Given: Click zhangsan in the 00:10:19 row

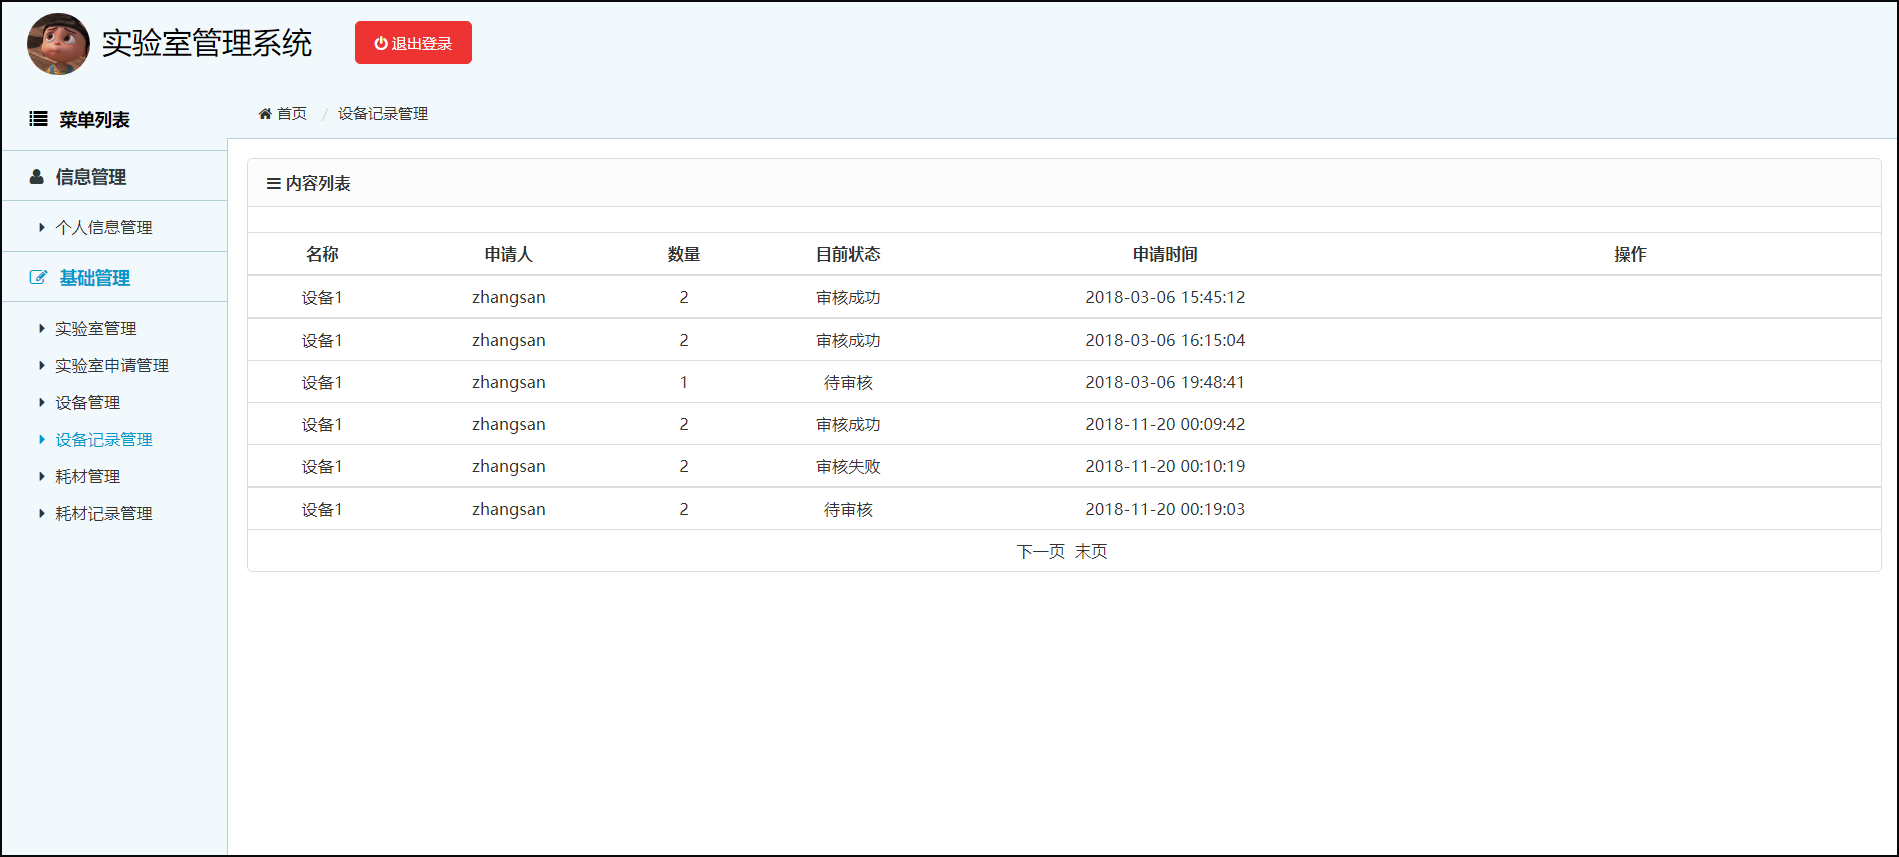Looking at the screenshot, I should [509, 467].
